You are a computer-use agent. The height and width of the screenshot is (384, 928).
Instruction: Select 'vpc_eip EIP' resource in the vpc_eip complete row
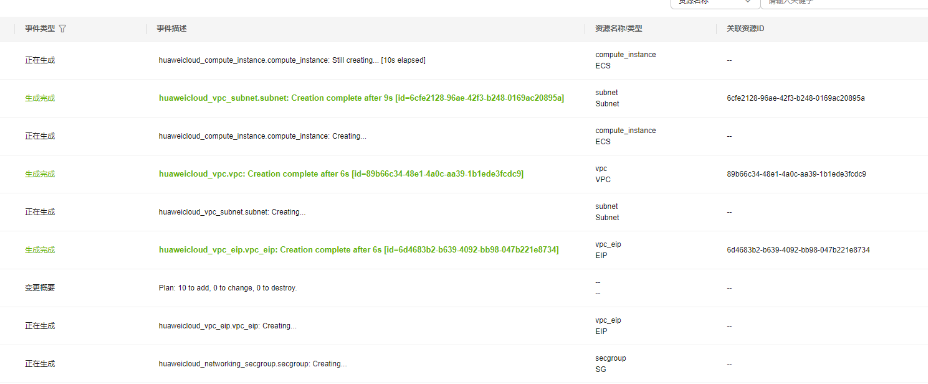click(x=608, y=250)
